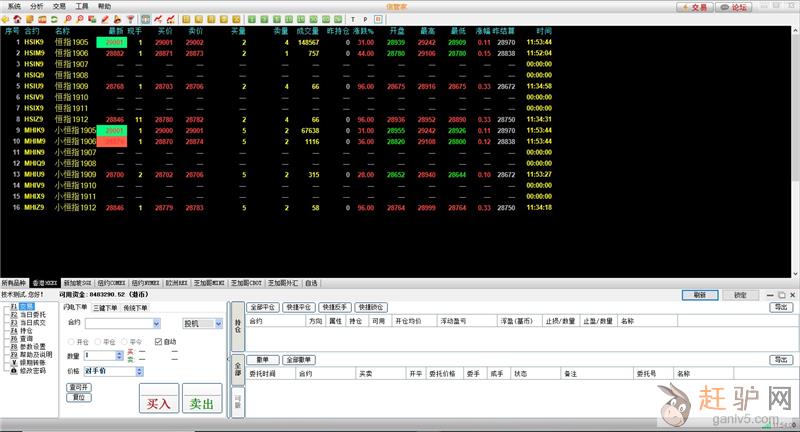Click the green highlighted HSIK5 latest price cell
Image resolution: width=800 pixels, height=432 pixels.
pyautogui.click(x=112, y=43)
